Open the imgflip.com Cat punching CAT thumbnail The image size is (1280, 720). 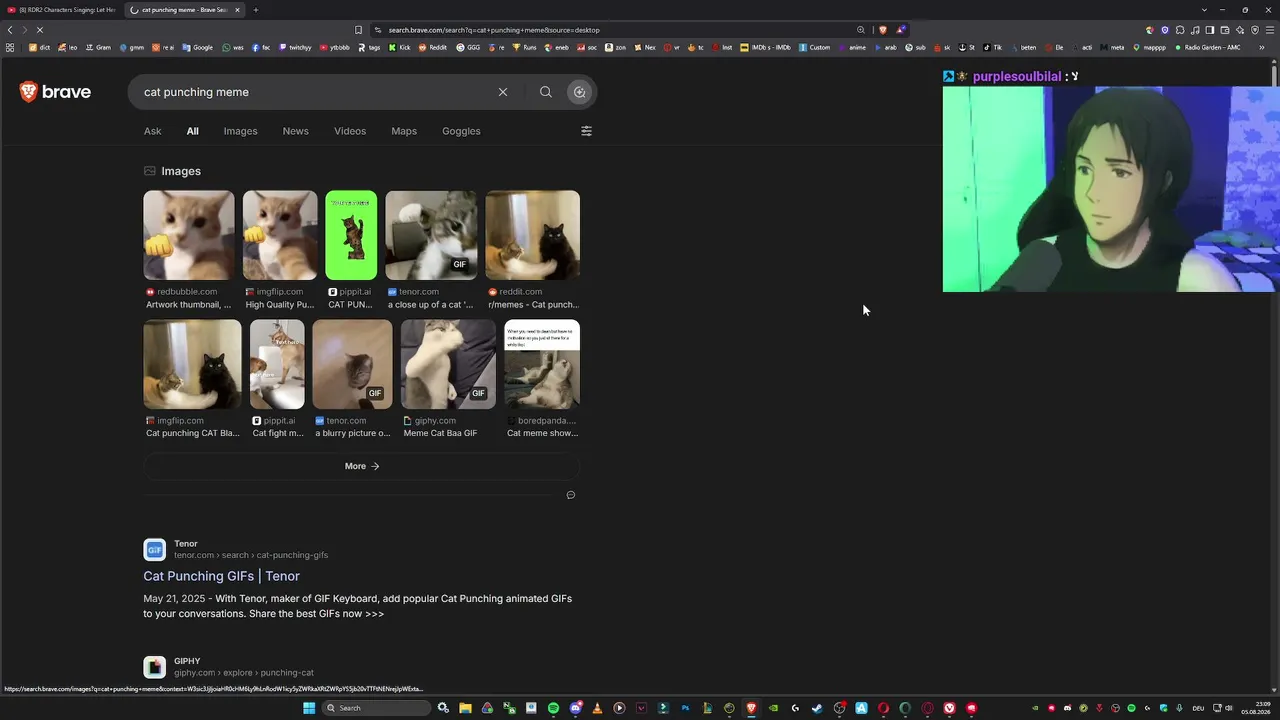pos(192,364)
